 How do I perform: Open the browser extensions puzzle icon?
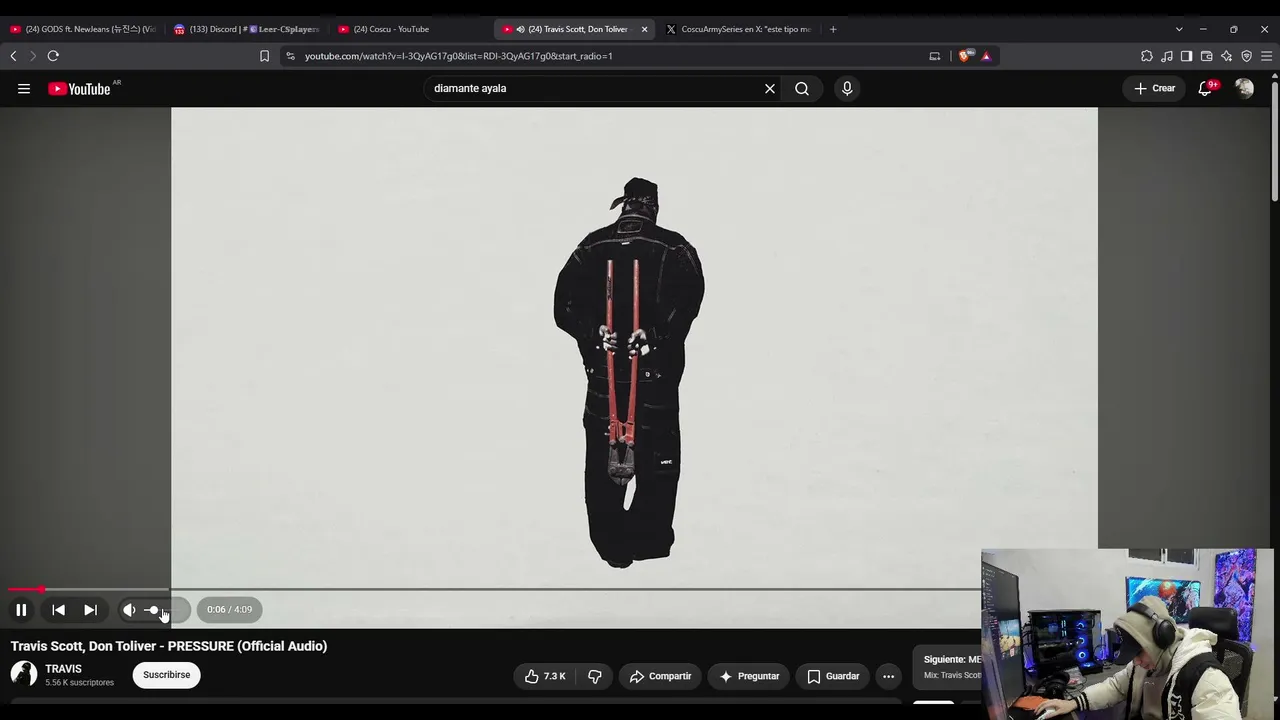pyautogui.click(x=1147, y=56)
